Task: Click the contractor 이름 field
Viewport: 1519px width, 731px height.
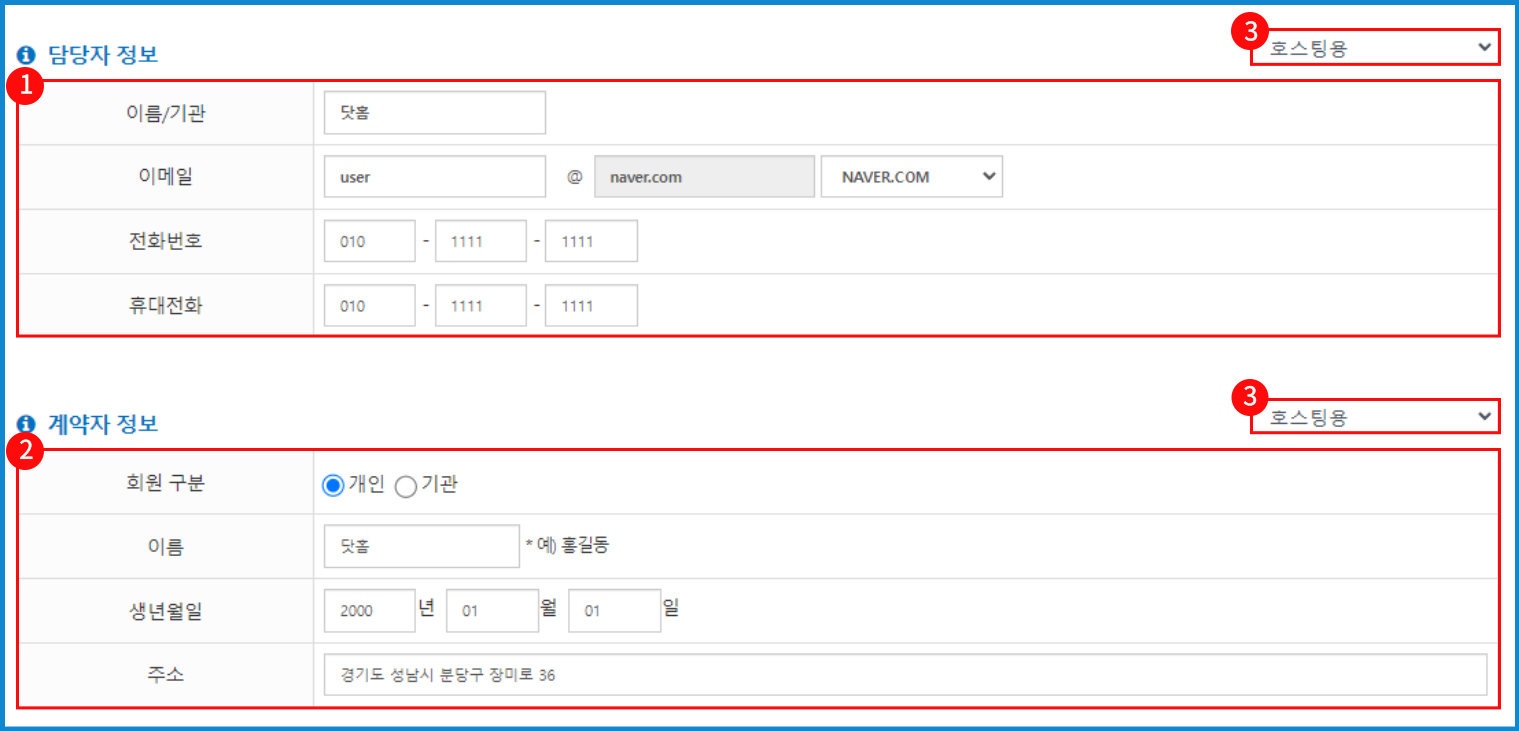Action: click(421, 547)
